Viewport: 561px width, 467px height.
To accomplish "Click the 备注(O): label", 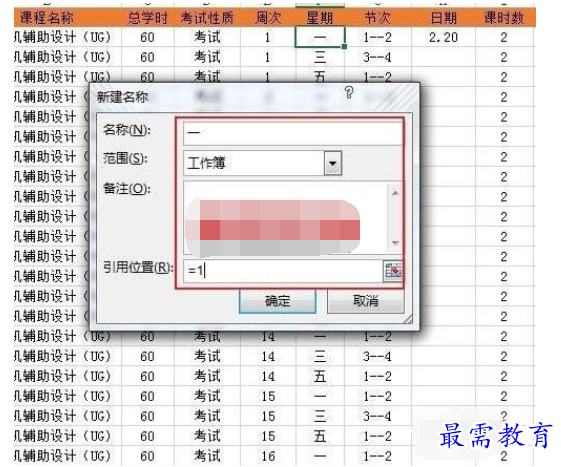I will pos(127,188).
